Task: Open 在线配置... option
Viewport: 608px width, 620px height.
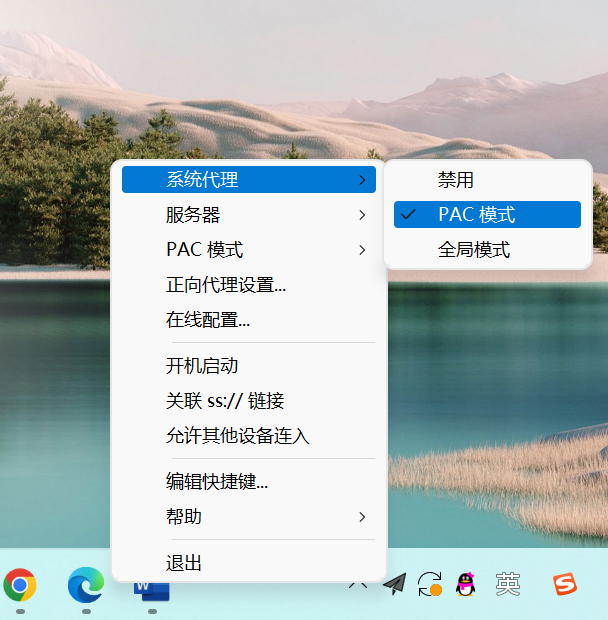Action: click(x=249, y=319)
